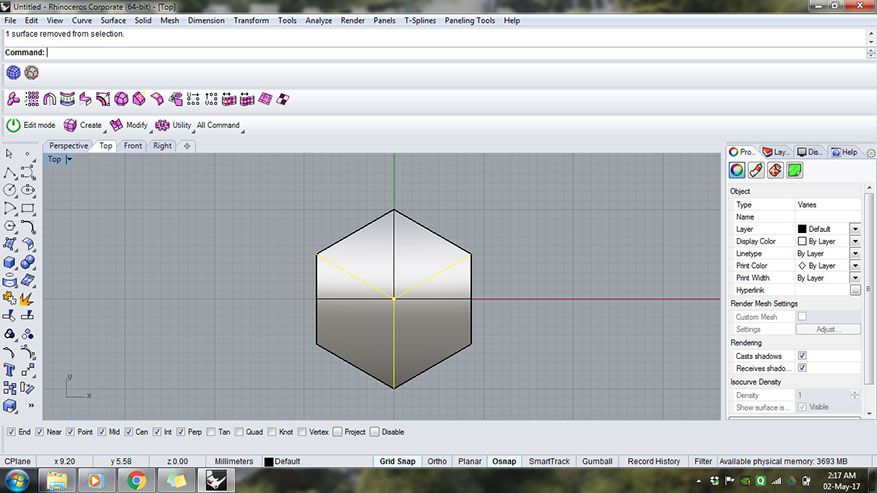Click the Text object tool icon

[9, 370]
